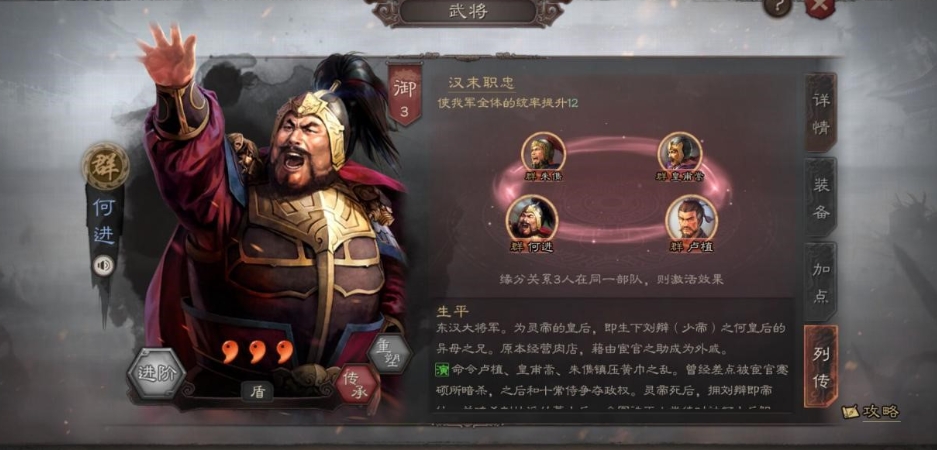
Task: Tap the three orange star-flame rank icons
Action: click(258, 351)
